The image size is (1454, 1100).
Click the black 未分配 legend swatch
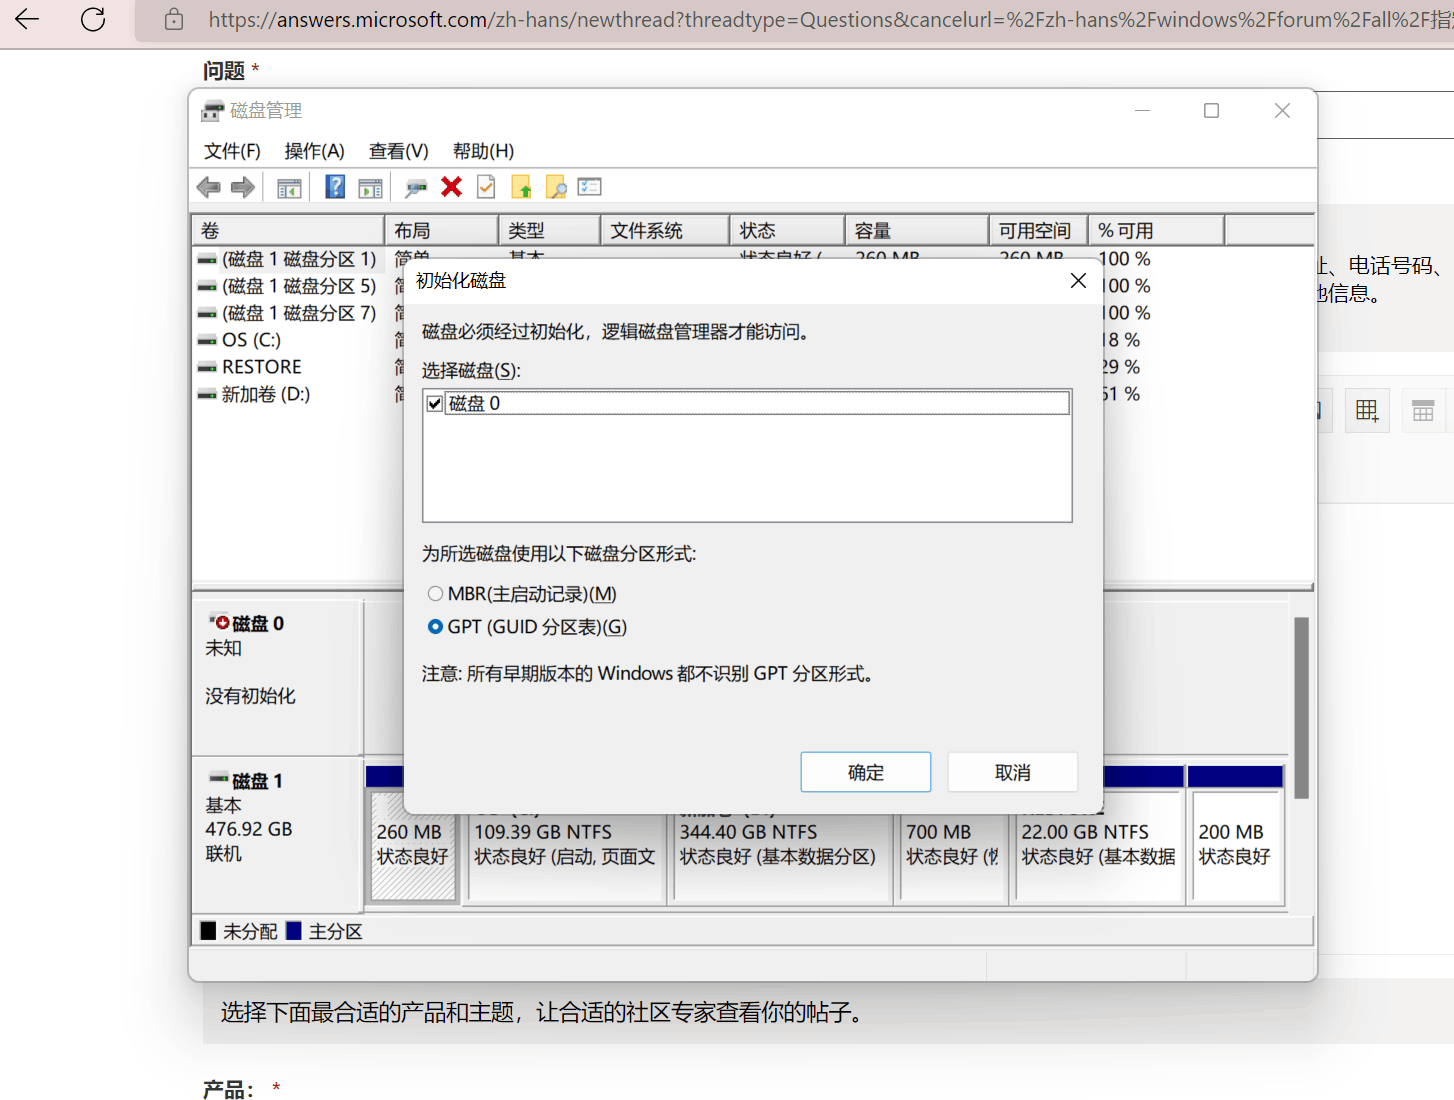click(x=208, y=931)
